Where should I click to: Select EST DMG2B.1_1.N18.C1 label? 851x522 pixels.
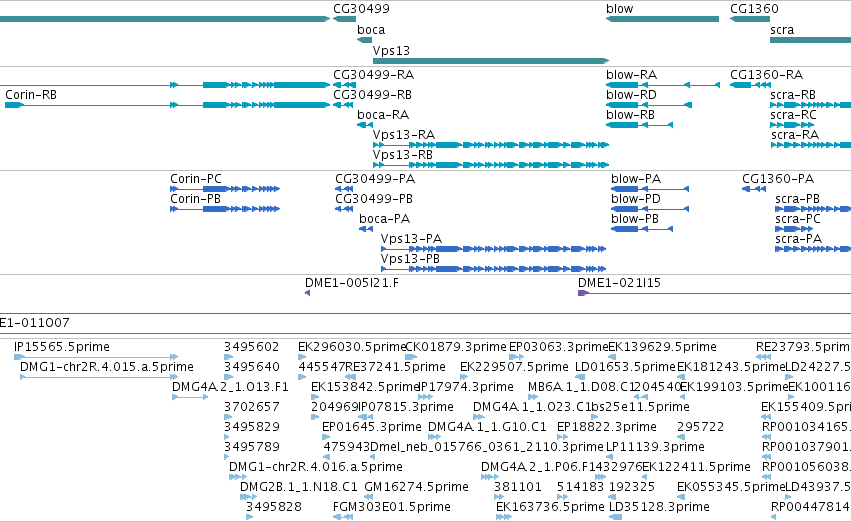tap(299, 488)
